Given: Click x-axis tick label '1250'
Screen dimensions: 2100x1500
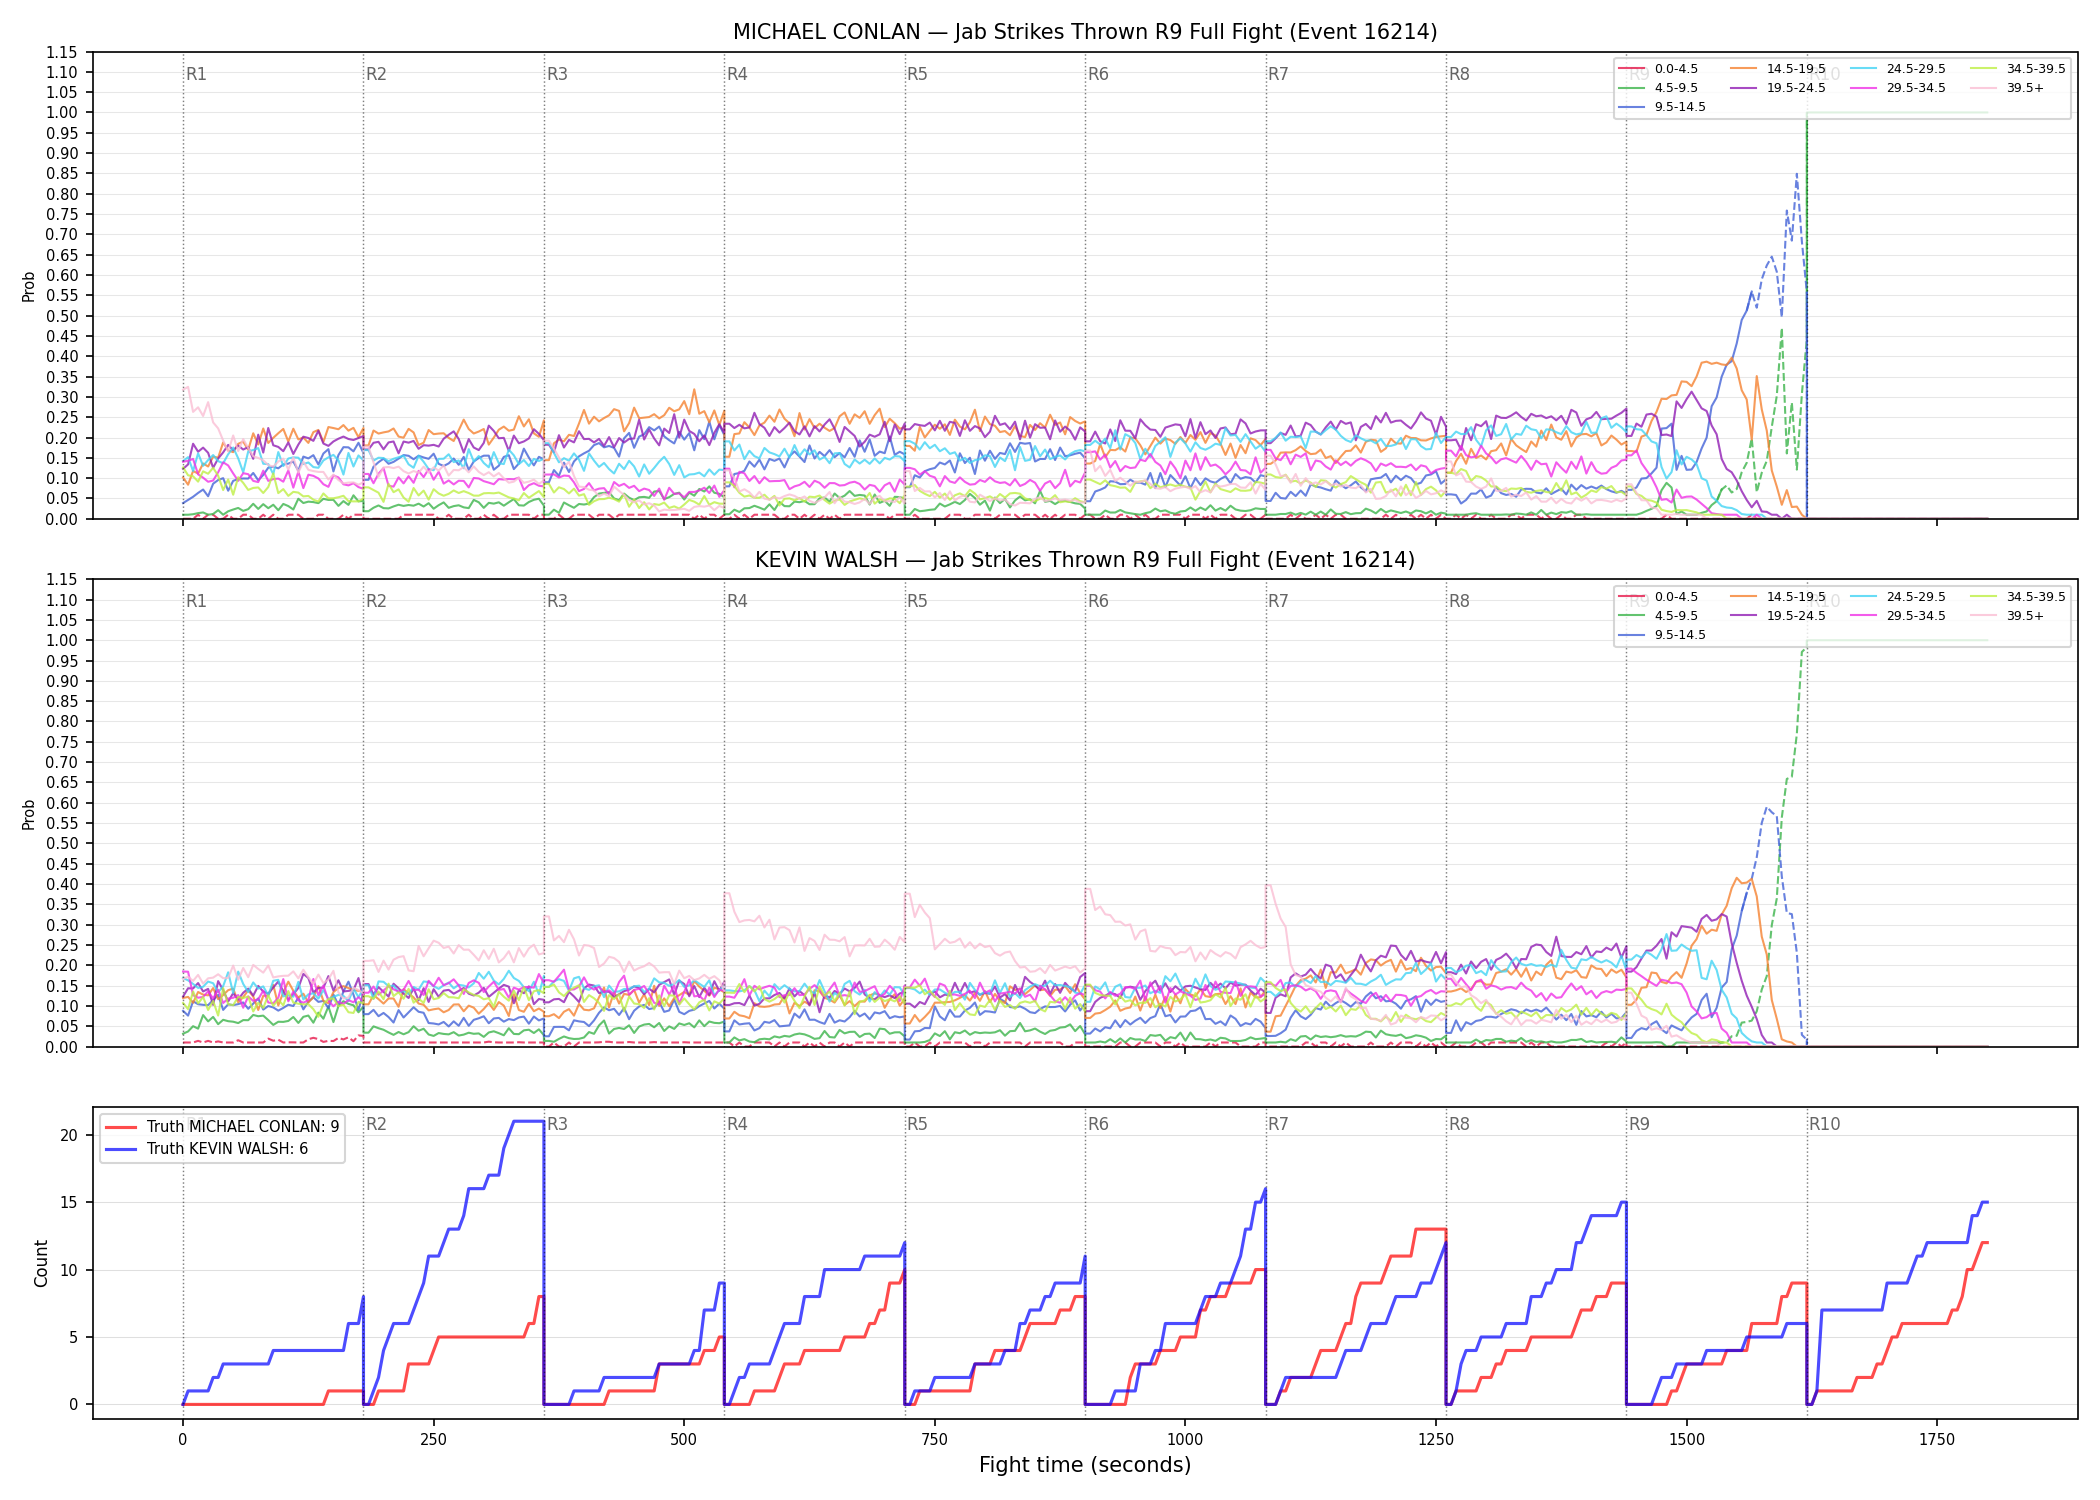Looking at the screenshot, I should click(x=1436, y=1440).
